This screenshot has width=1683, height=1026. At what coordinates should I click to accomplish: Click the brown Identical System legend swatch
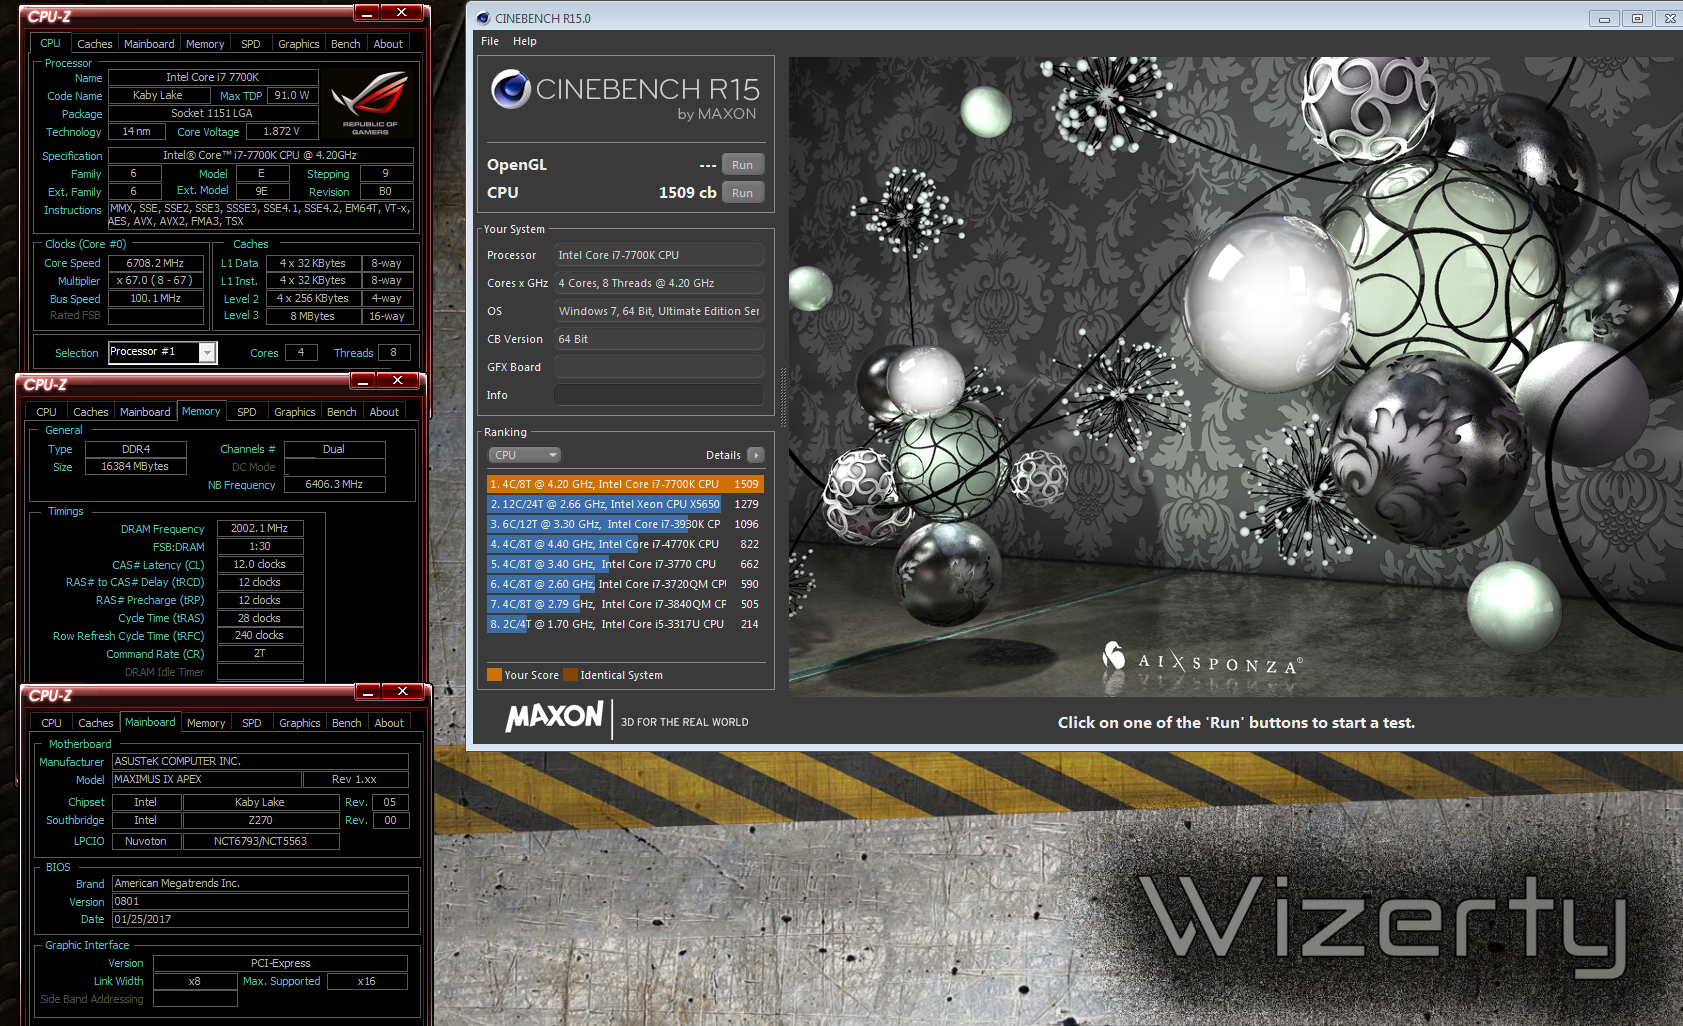(570, 674)
